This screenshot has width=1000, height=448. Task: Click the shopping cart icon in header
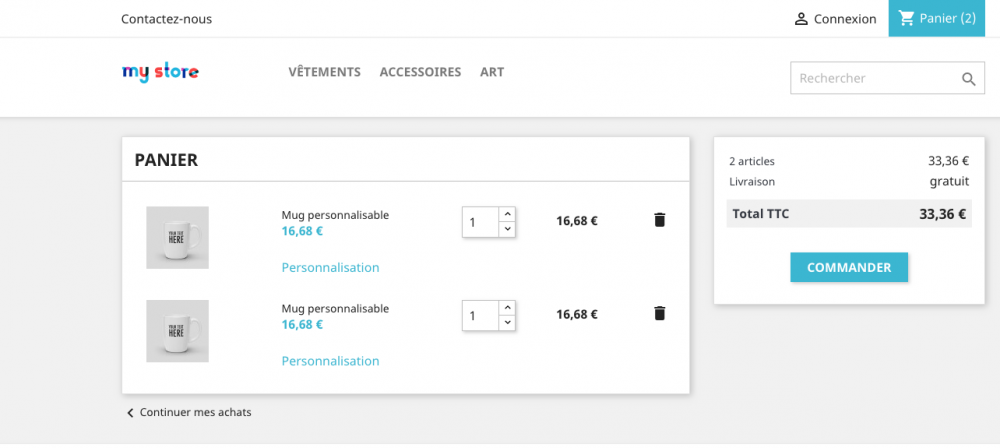pos(906,18)
